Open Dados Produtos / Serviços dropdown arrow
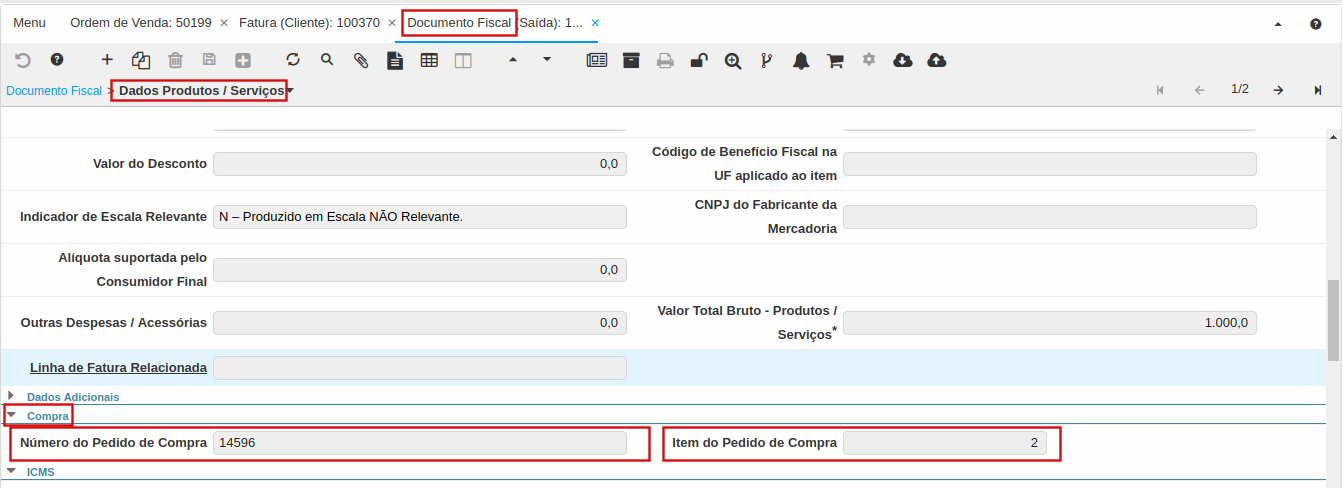 click(290, 91)
